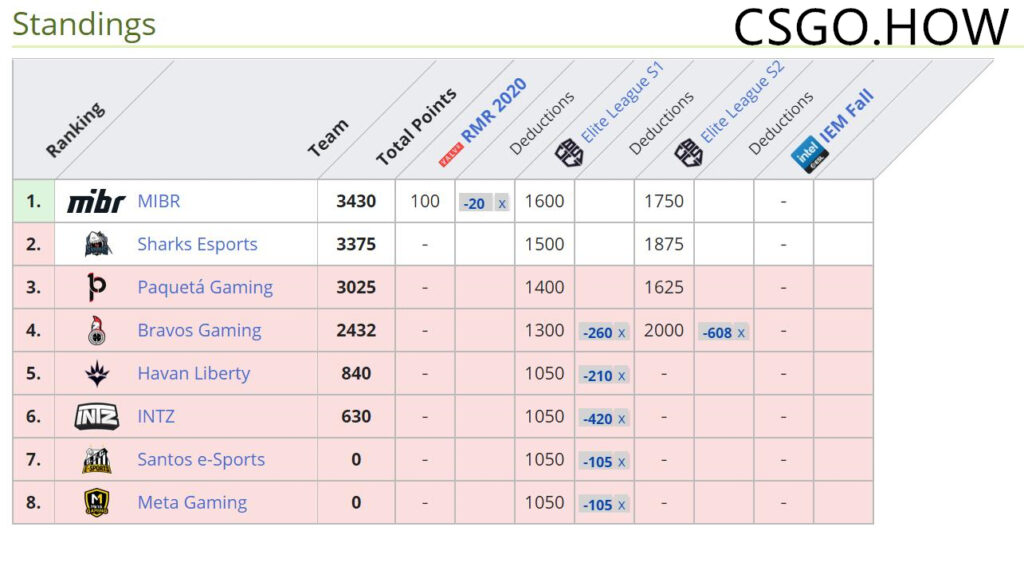Click MIBR RMR 2020 score 100
The height and width of the screenshot is (582, 1024).
(425, 201)
